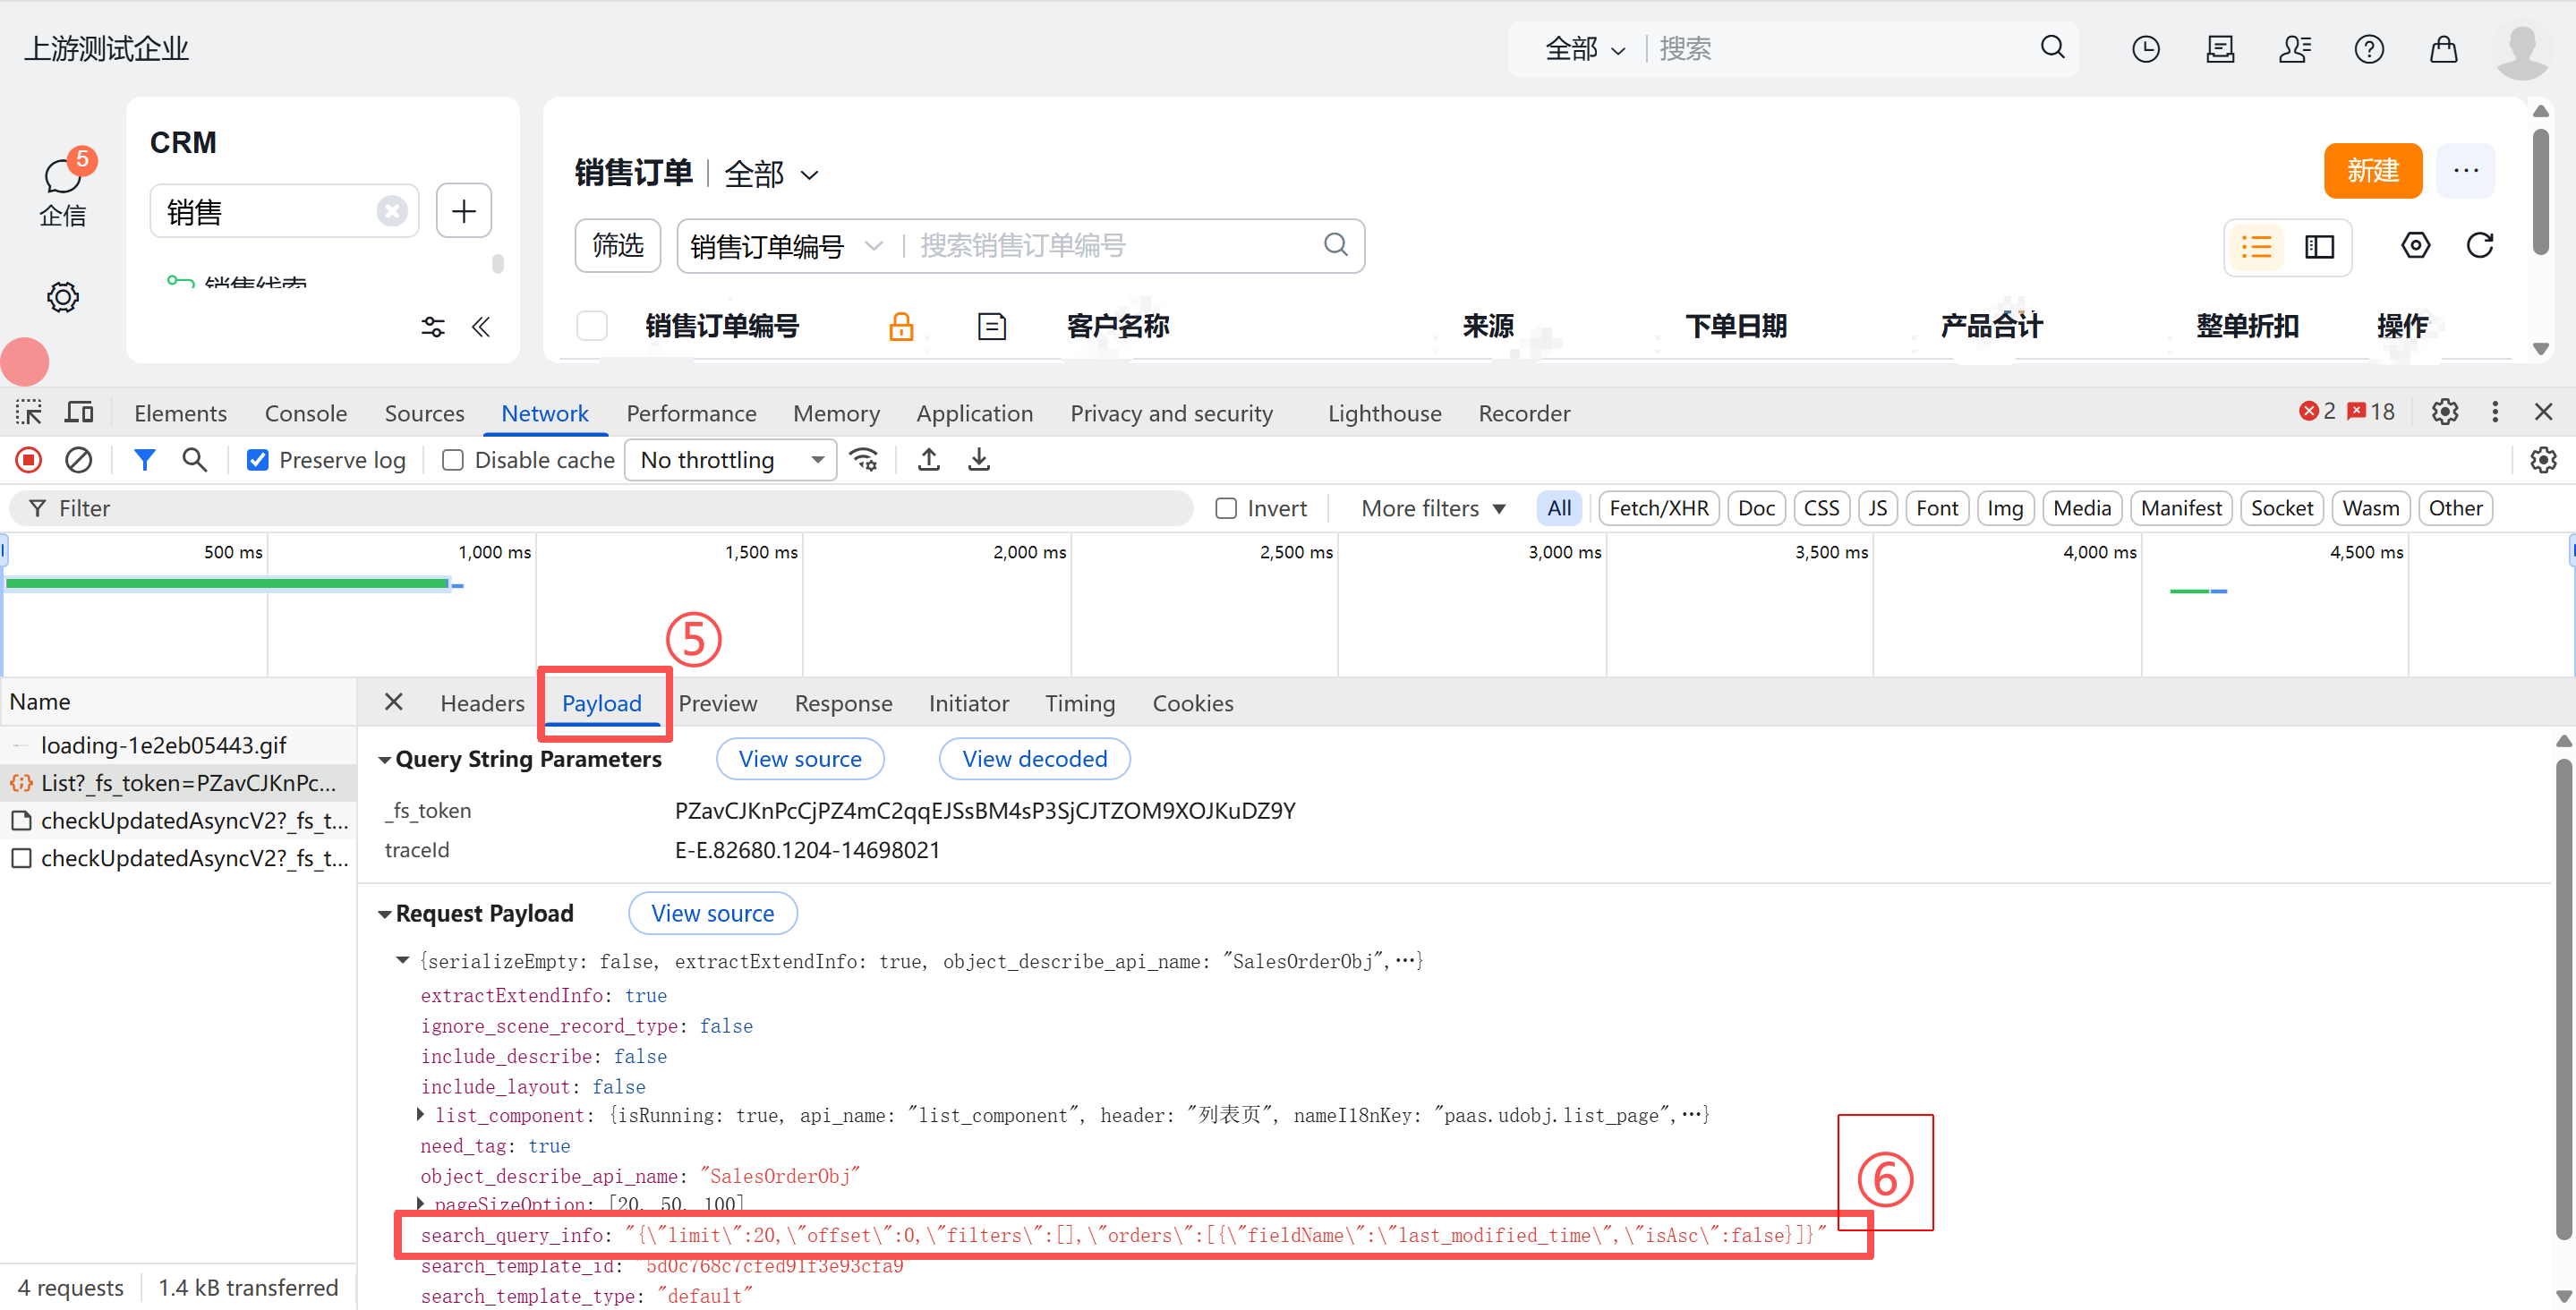This screenshot has height=1310, width=2576.
Task: Click the View decoded button
Action: click(1034, 758)
